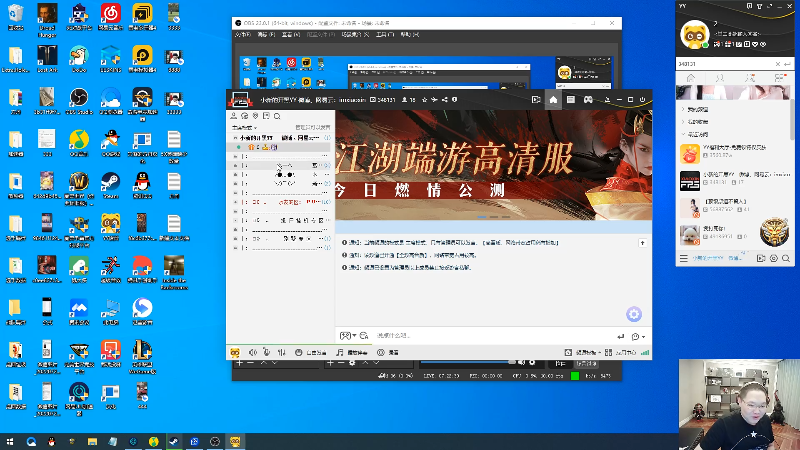
Task: Open the Steam icon on the desktop
Action: tap(110, 186)
